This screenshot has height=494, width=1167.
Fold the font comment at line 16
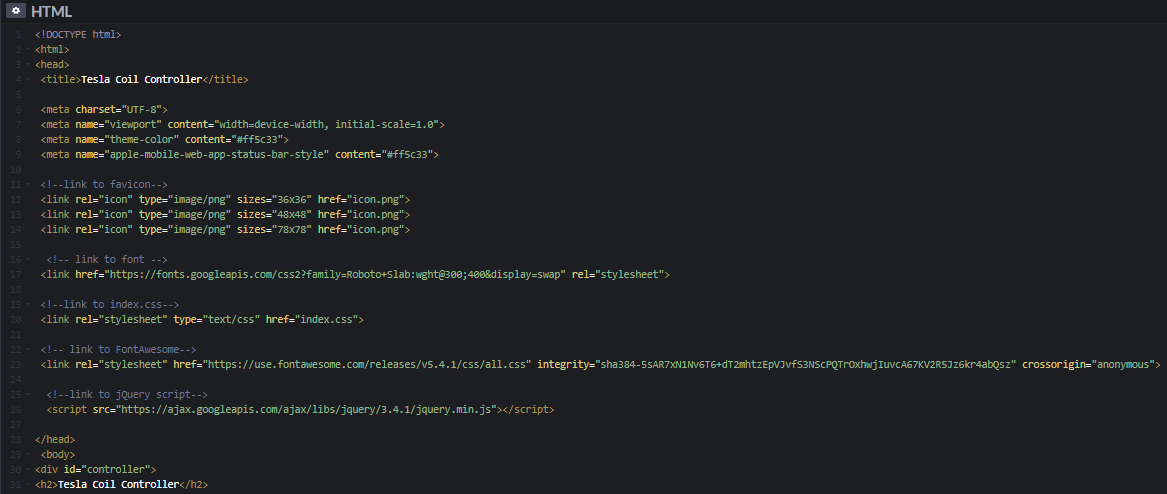(x=27, y=259)
